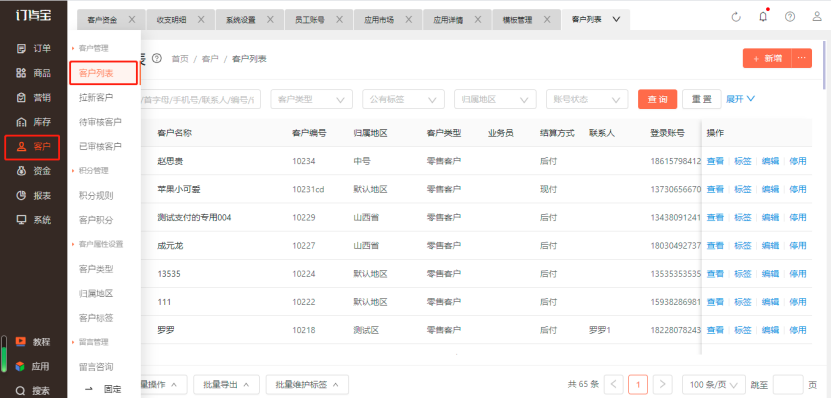The height and width of the screenshot is (398, 831).
Task: Open the 订单 orders sidebar icon
Action: tap(21, 49)
